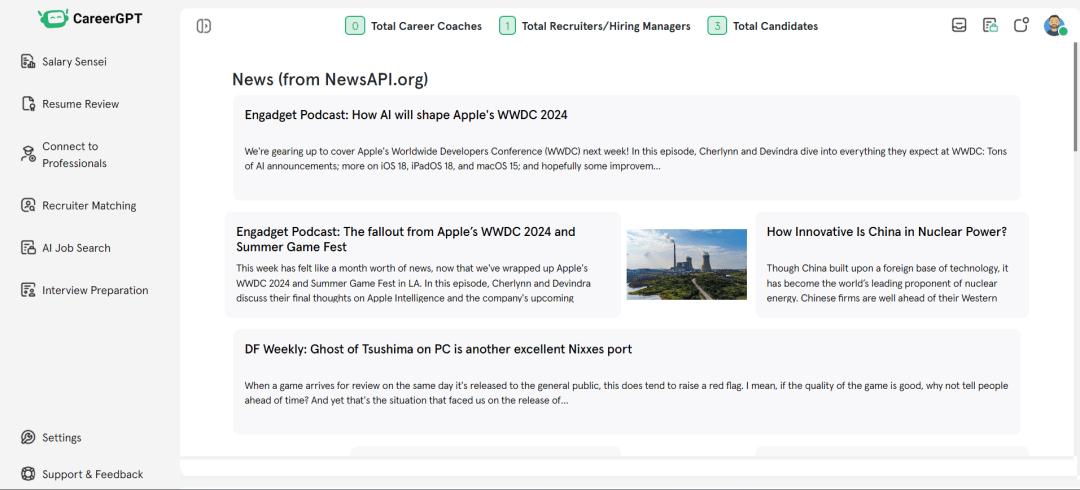
Task: Select Recruiter Matching menu item
Action: pyautogui.click(x=90, y=205)
